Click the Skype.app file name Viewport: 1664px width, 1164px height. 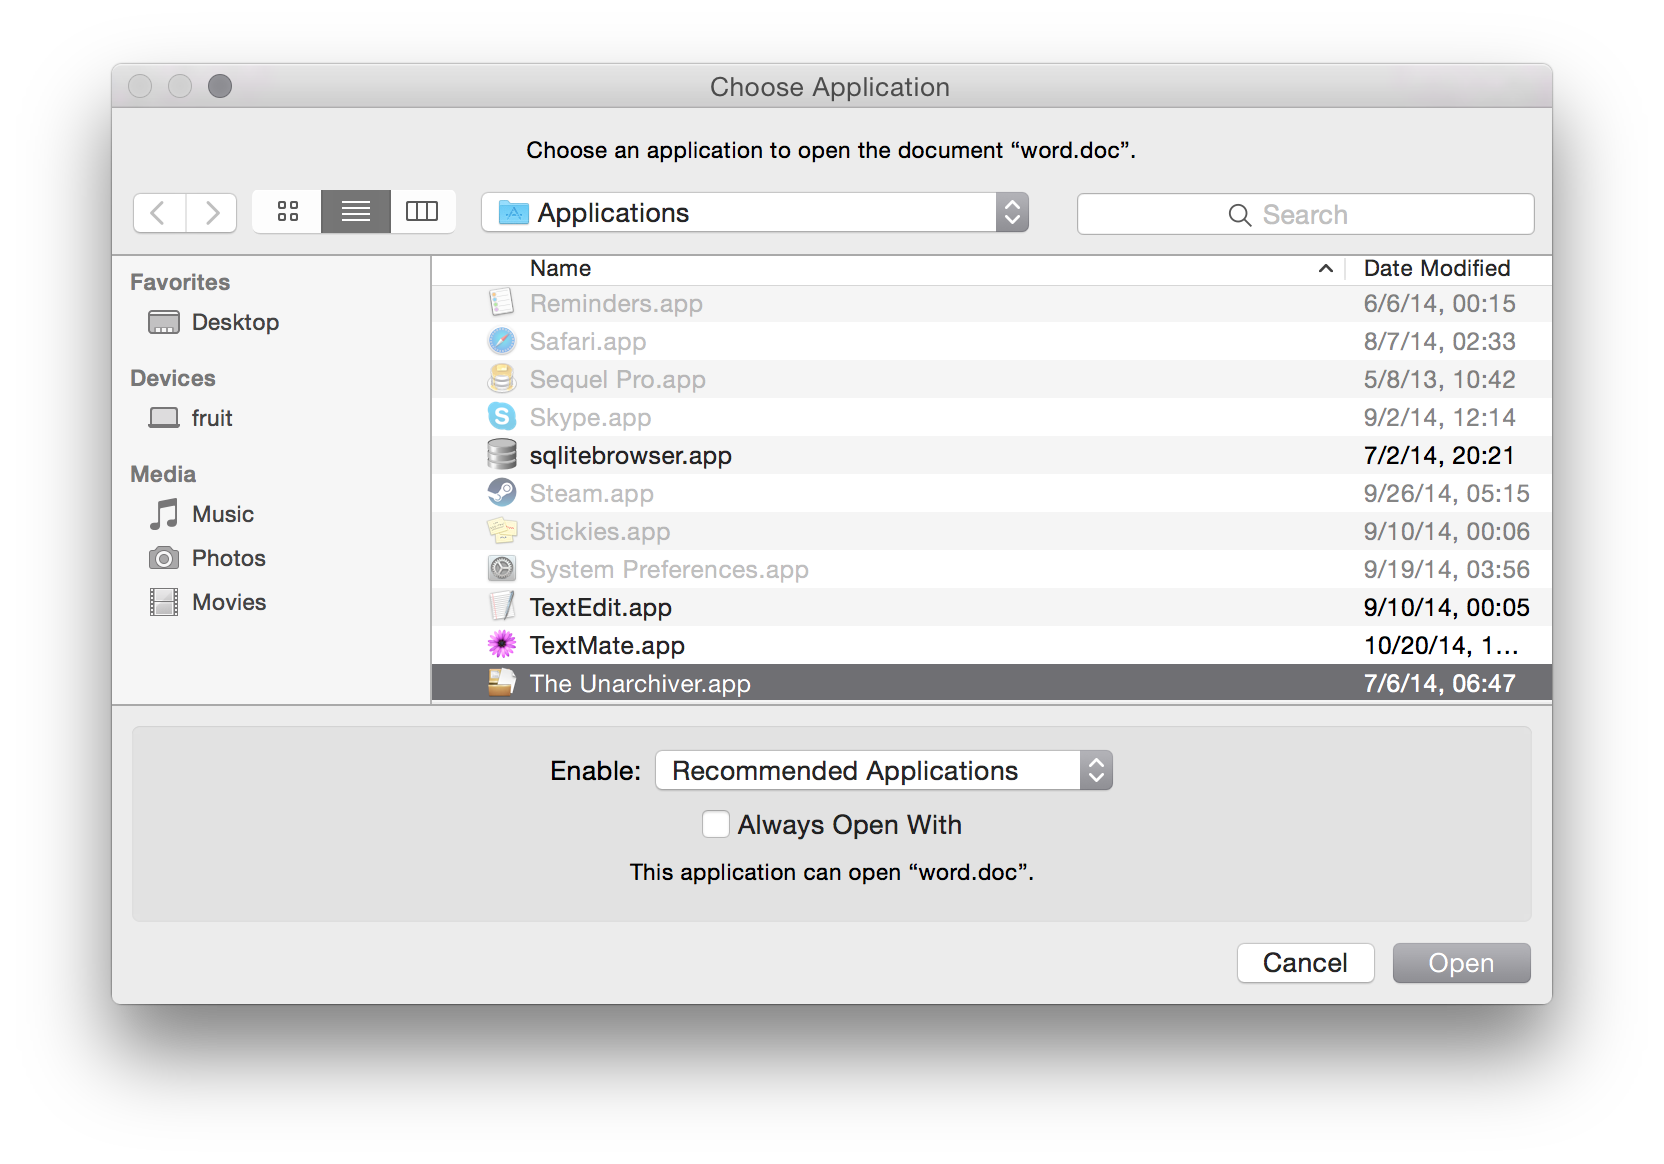(x=590, y=417)
